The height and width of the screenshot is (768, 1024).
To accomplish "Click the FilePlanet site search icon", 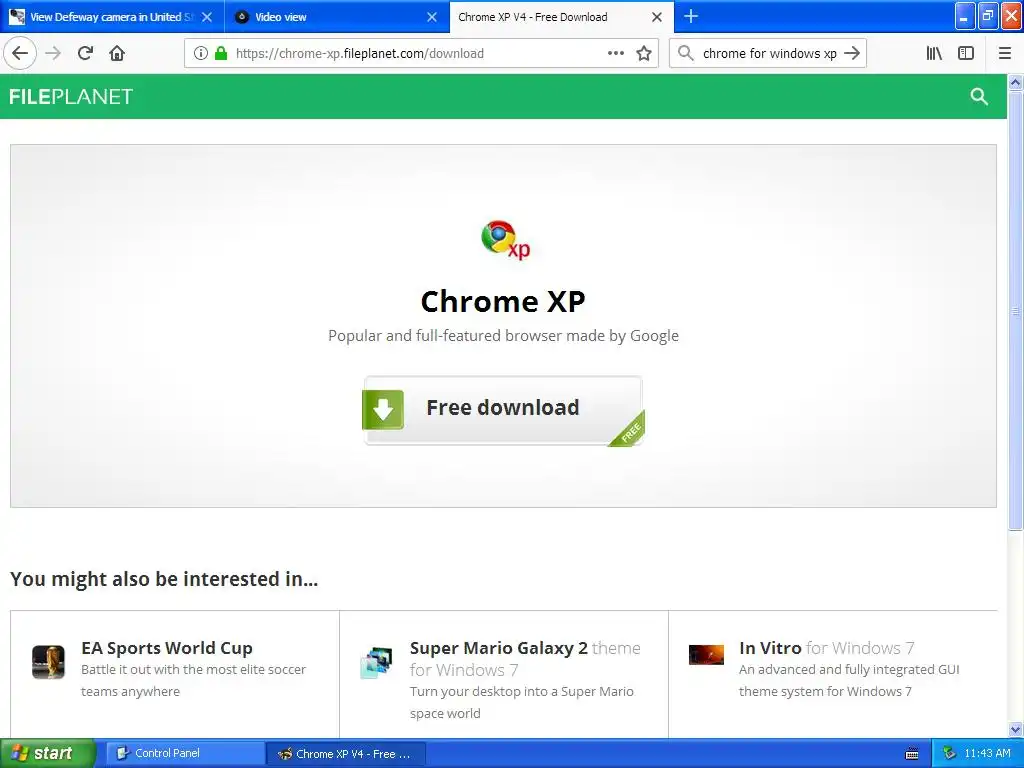I will (978, 97).
